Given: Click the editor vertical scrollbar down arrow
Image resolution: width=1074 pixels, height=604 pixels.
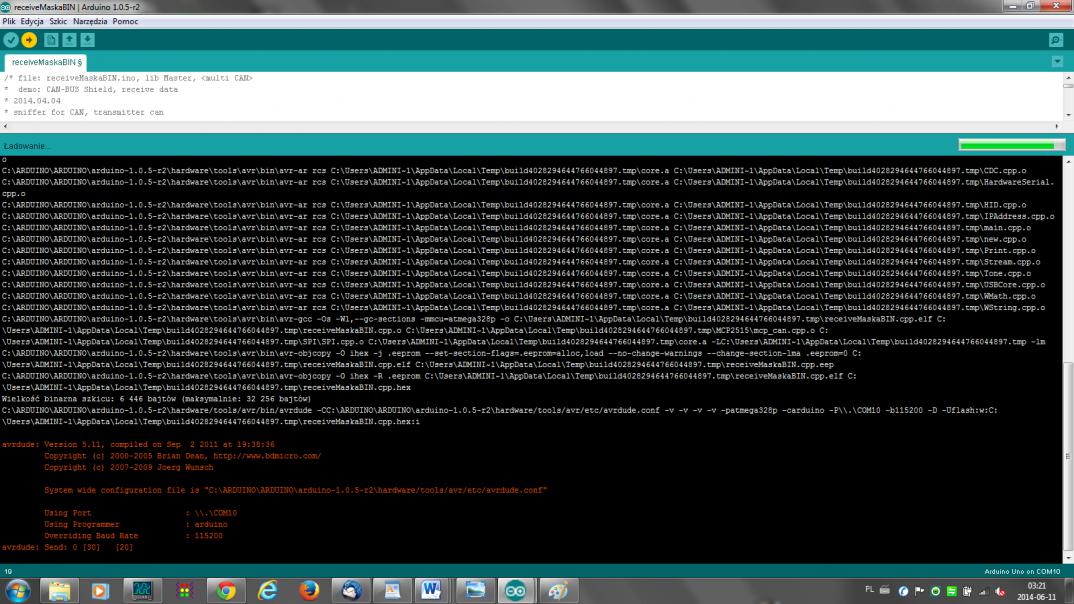Looking at the screenshot, I should (x=1068, y=115).
